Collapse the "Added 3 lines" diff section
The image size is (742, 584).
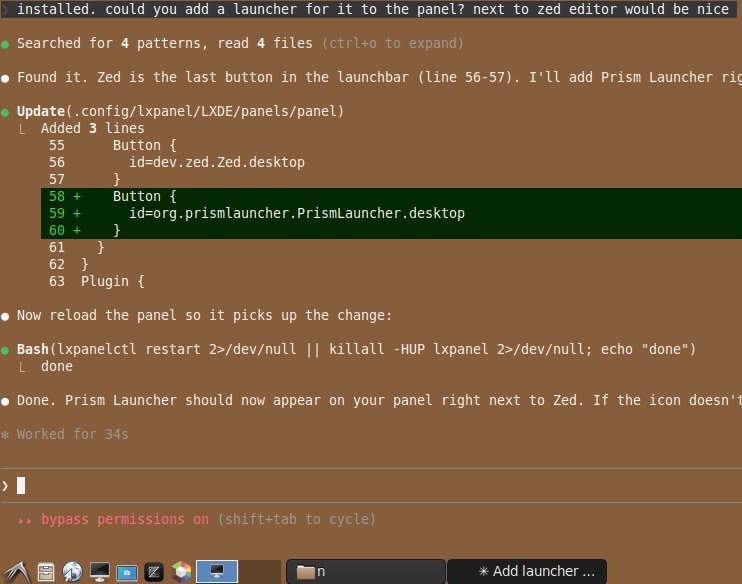92,128
